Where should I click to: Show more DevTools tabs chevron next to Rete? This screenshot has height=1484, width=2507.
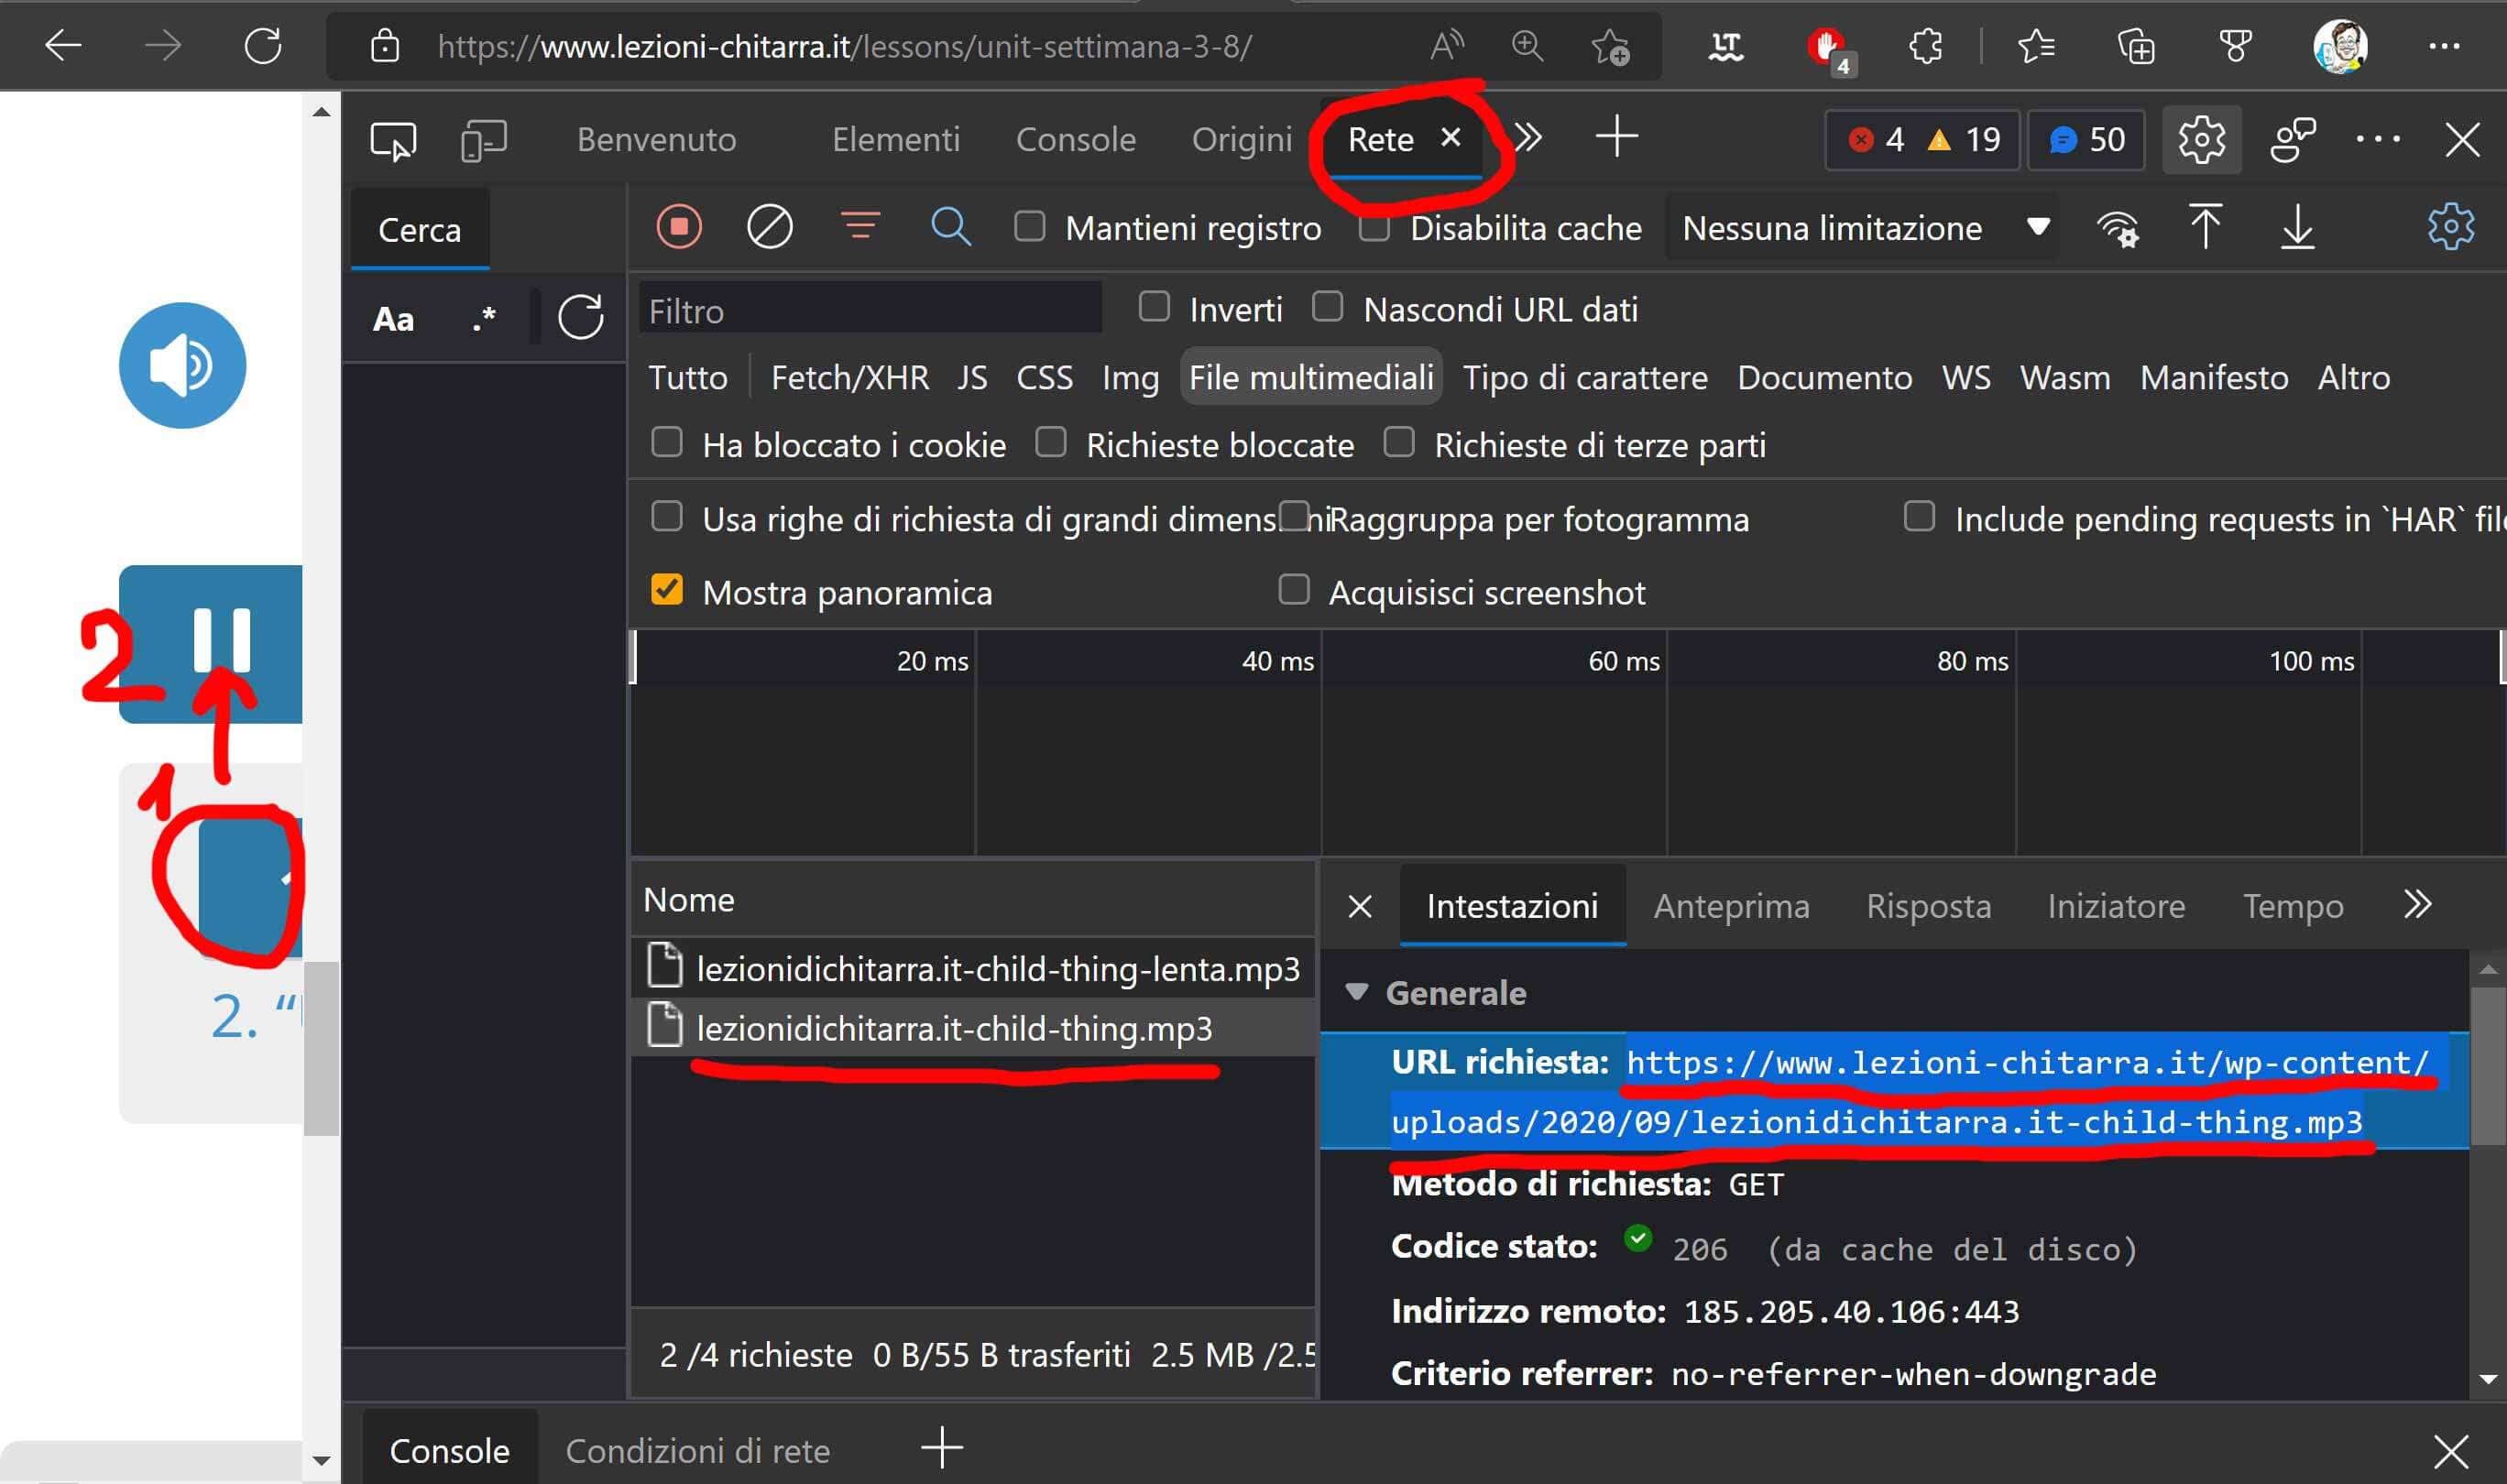(x=1529, y=138)
